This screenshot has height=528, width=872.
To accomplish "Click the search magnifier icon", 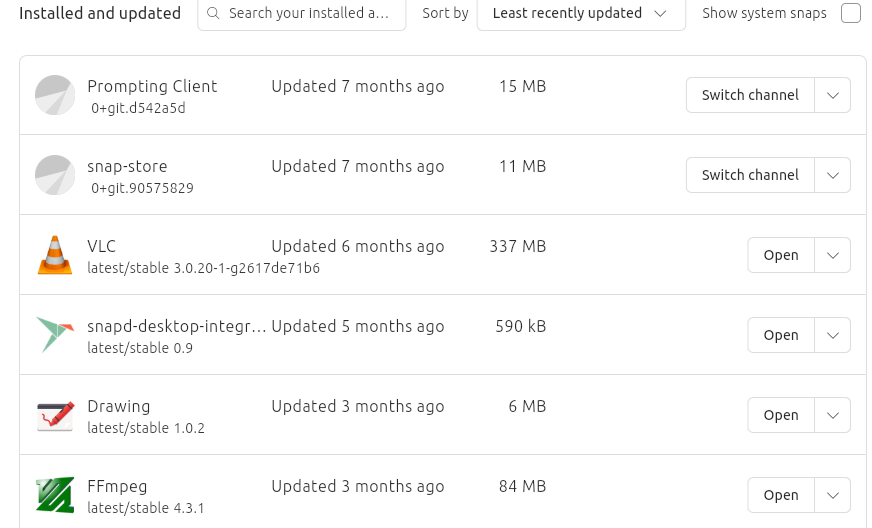I will (213, 14).
